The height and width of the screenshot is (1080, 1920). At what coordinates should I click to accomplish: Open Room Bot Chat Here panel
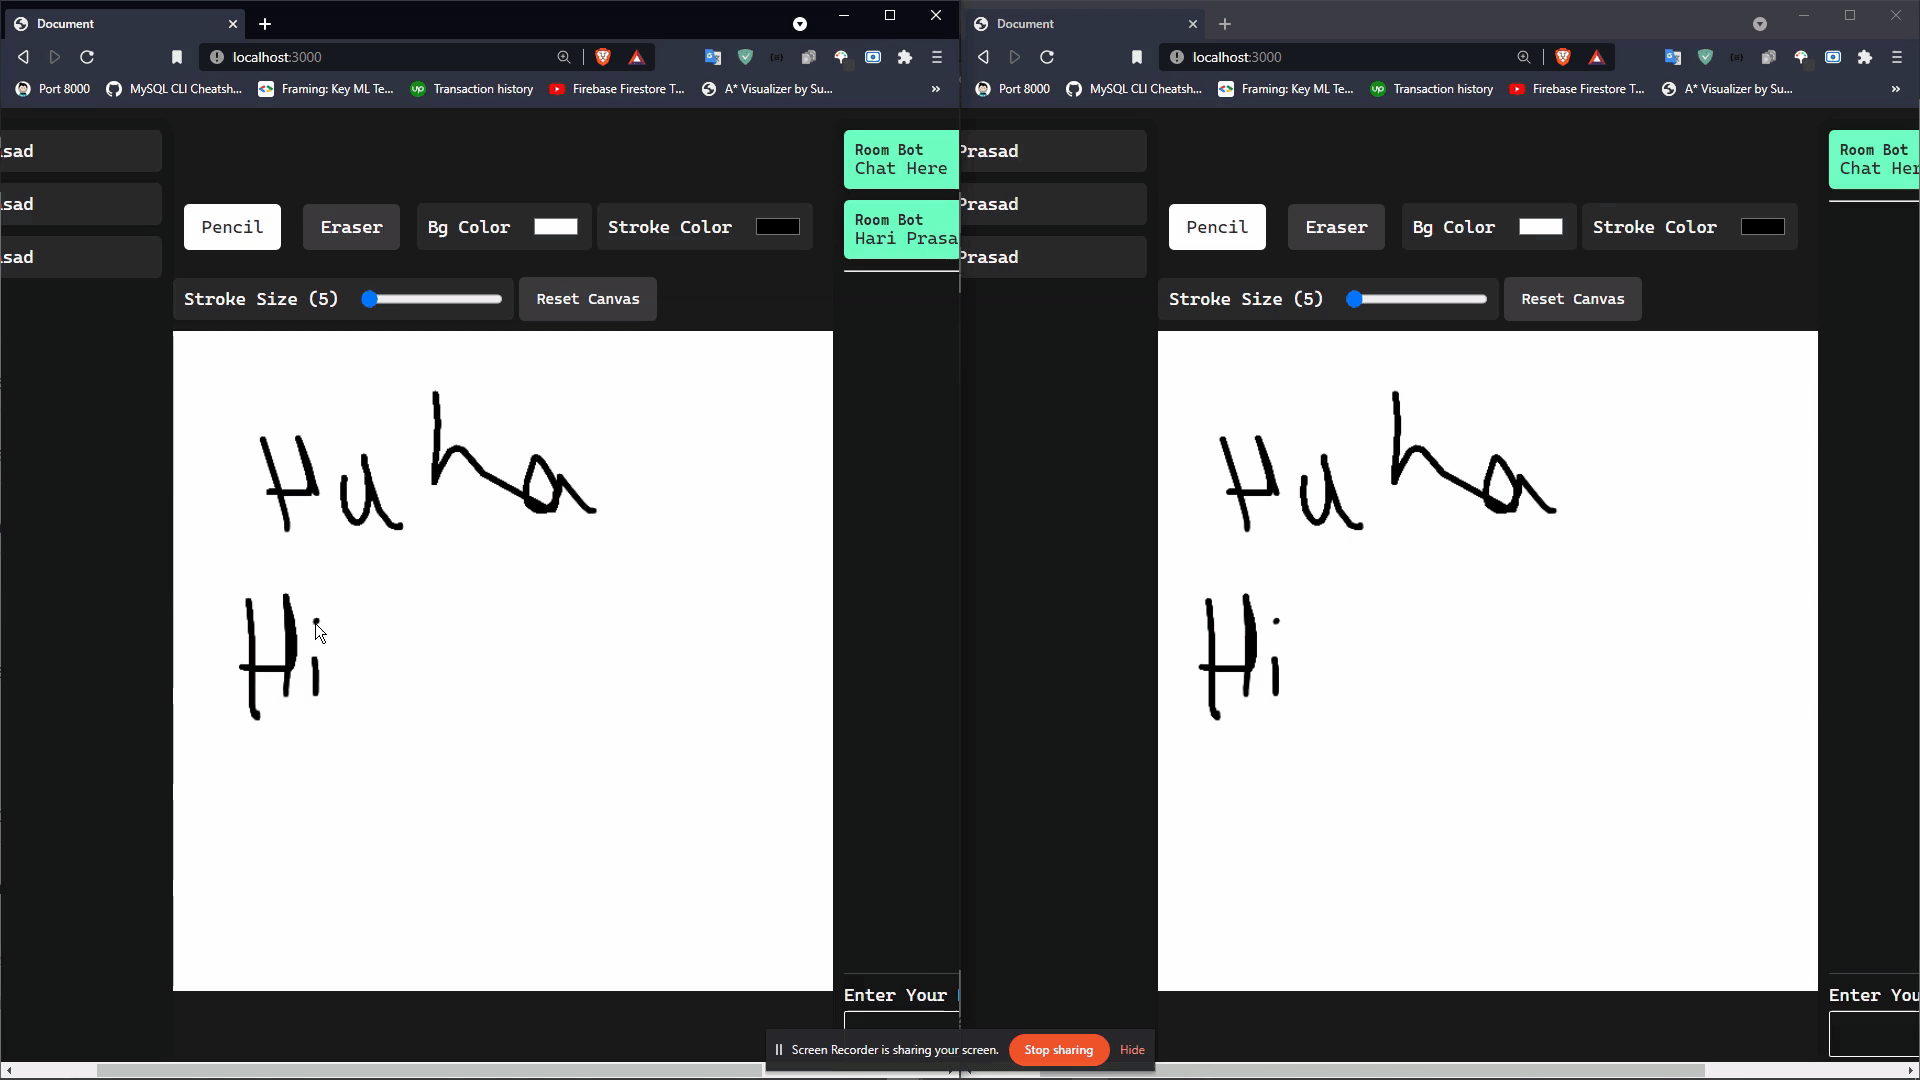pyautogui.click(x=901, y=158)
